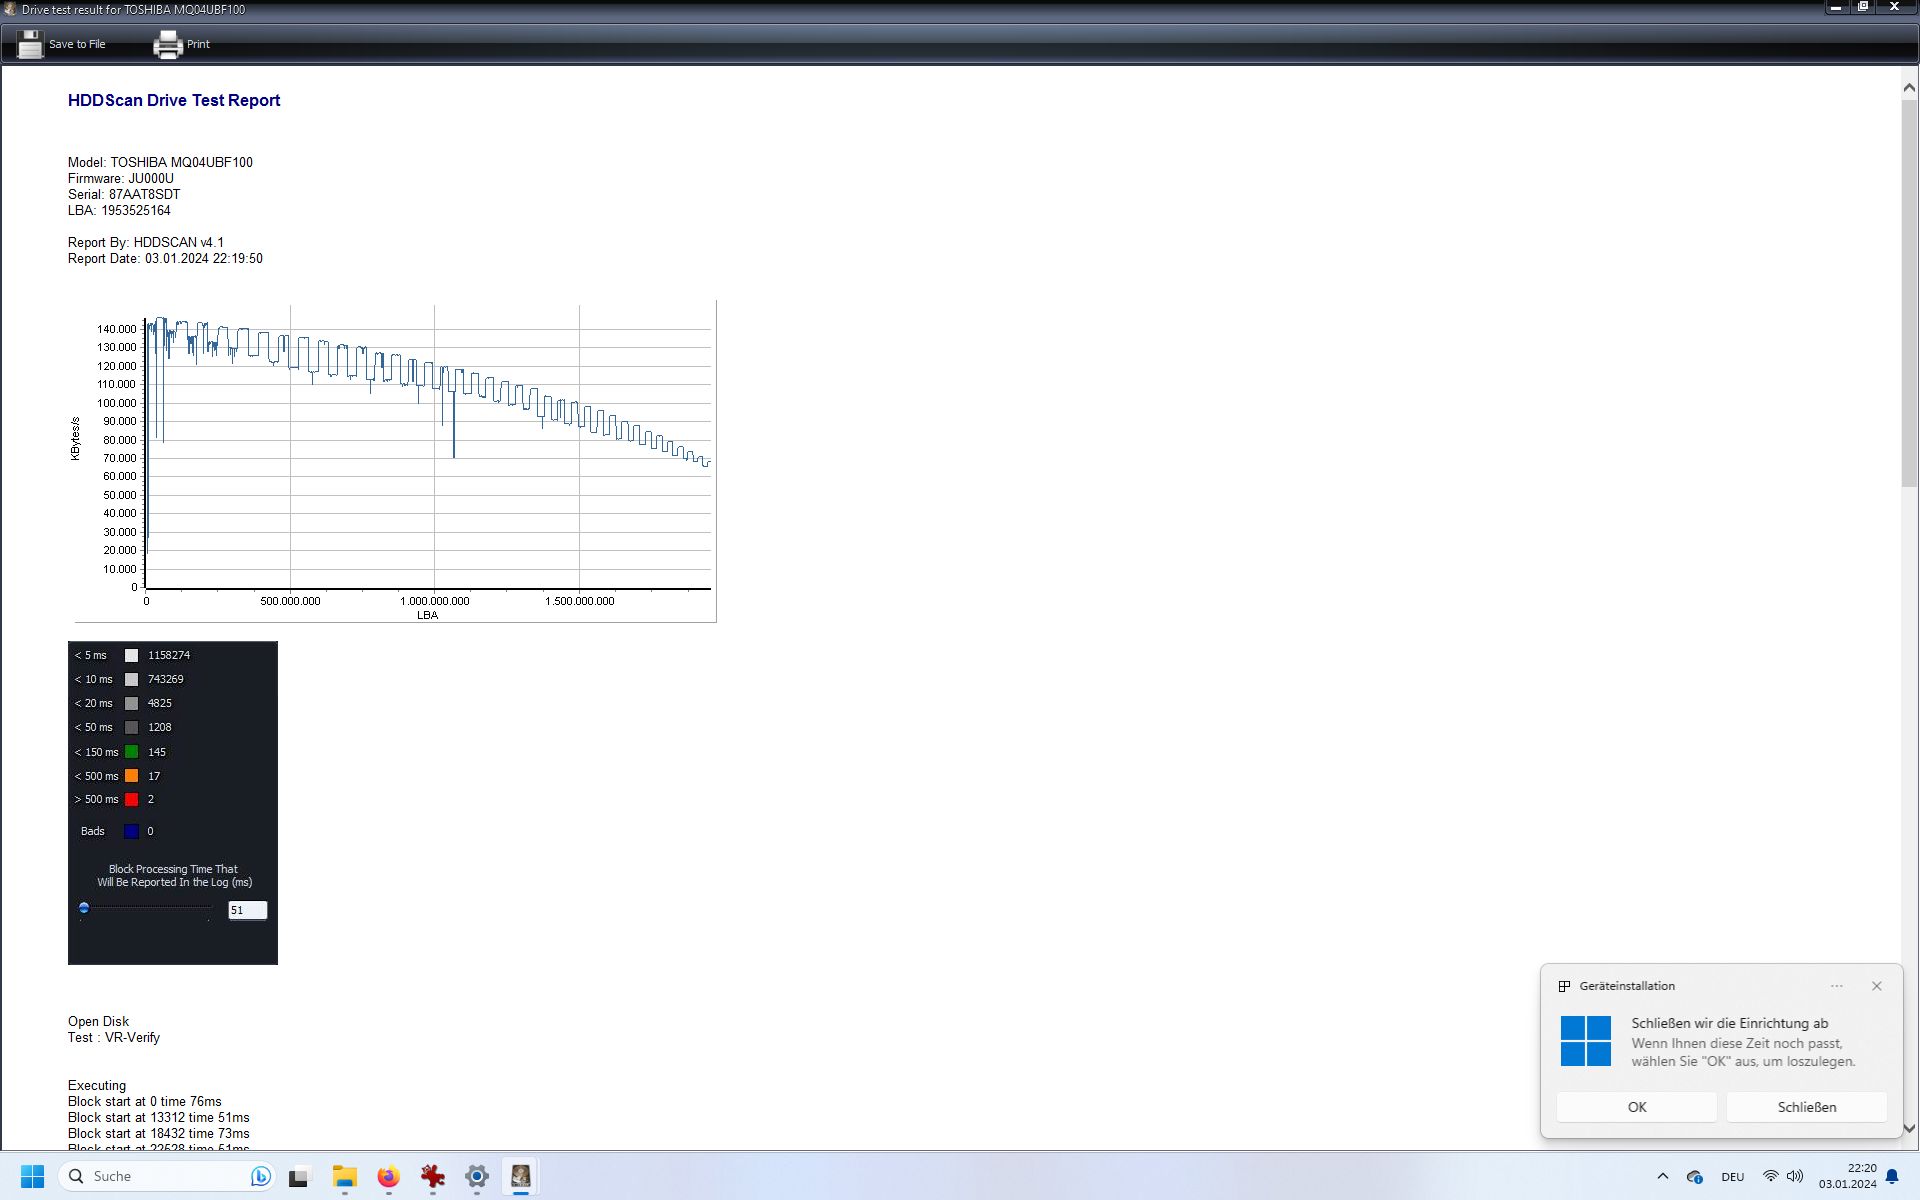
Task: Click the Print printer icon
Action: click(167, 44)
